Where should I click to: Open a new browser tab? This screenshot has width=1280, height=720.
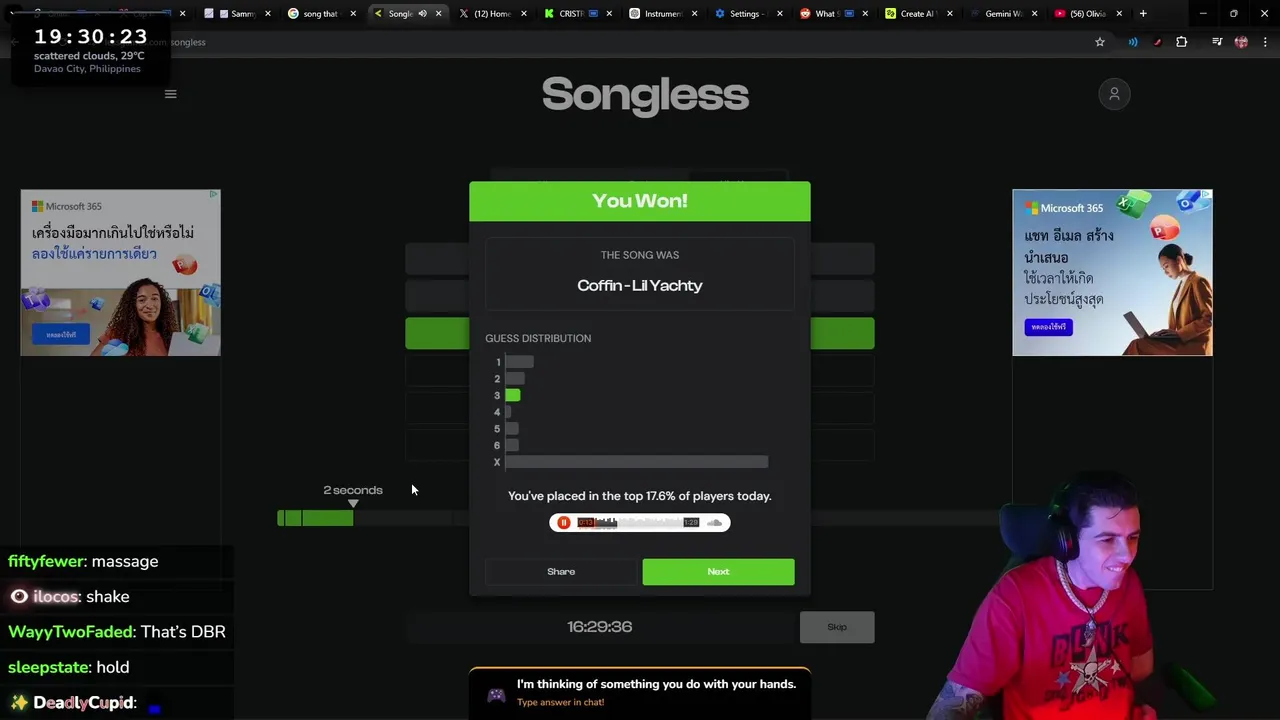pos(1143,14)
